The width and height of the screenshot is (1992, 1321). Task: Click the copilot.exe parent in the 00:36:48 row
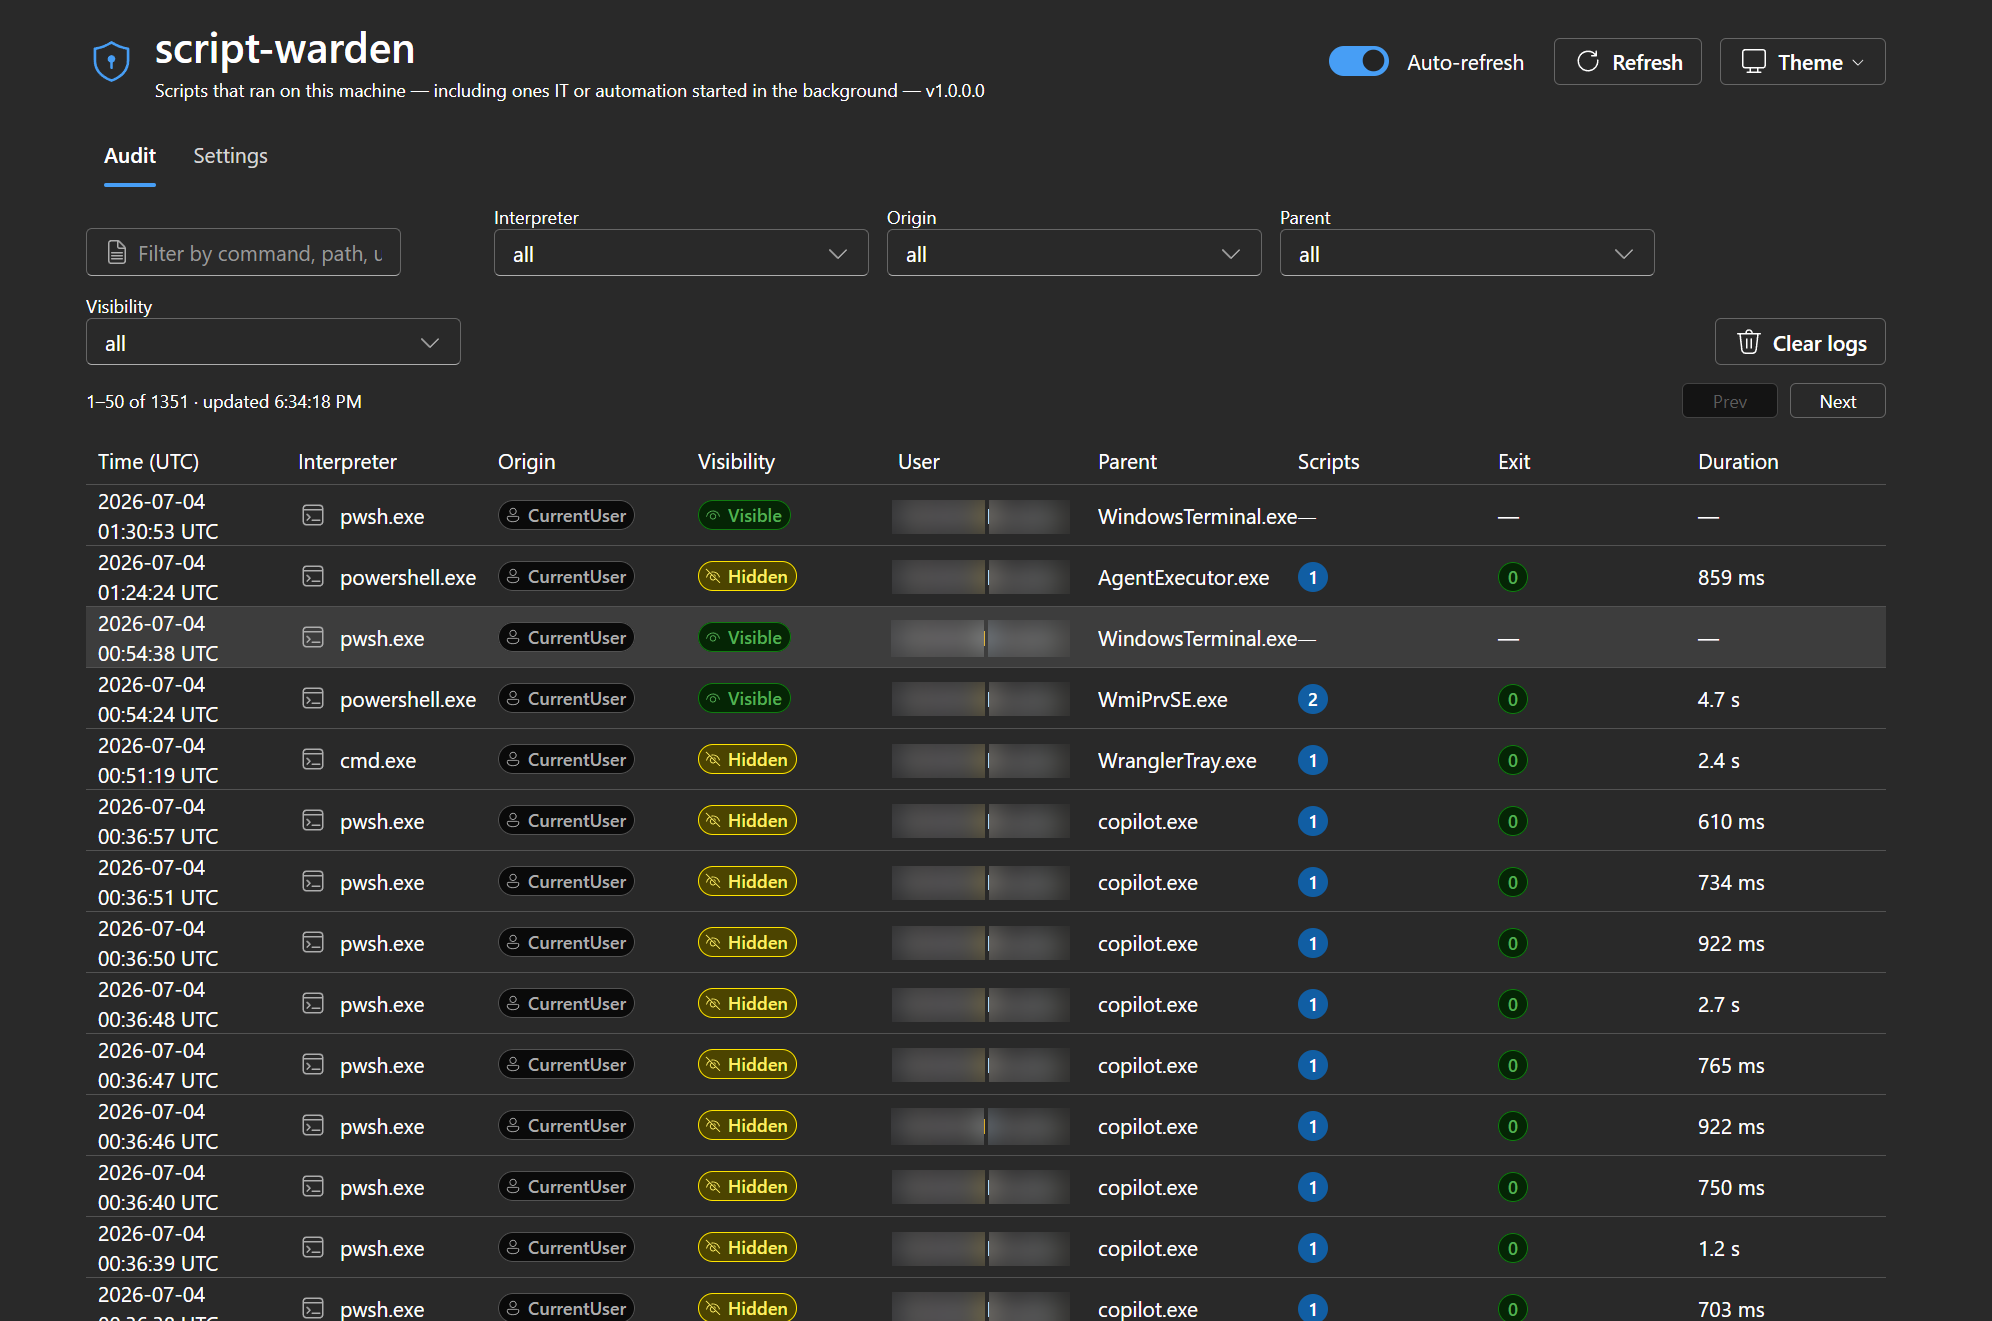1148,1004
